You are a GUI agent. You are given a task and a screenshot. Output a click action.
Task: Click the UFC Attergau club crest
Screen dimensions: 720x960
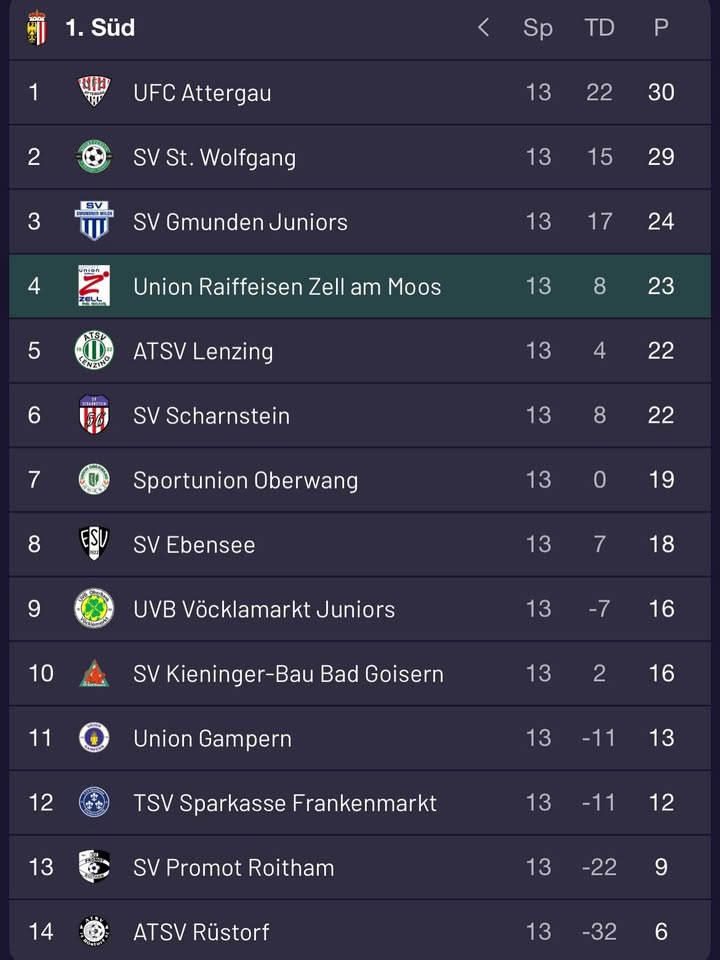tap(94, 92)
